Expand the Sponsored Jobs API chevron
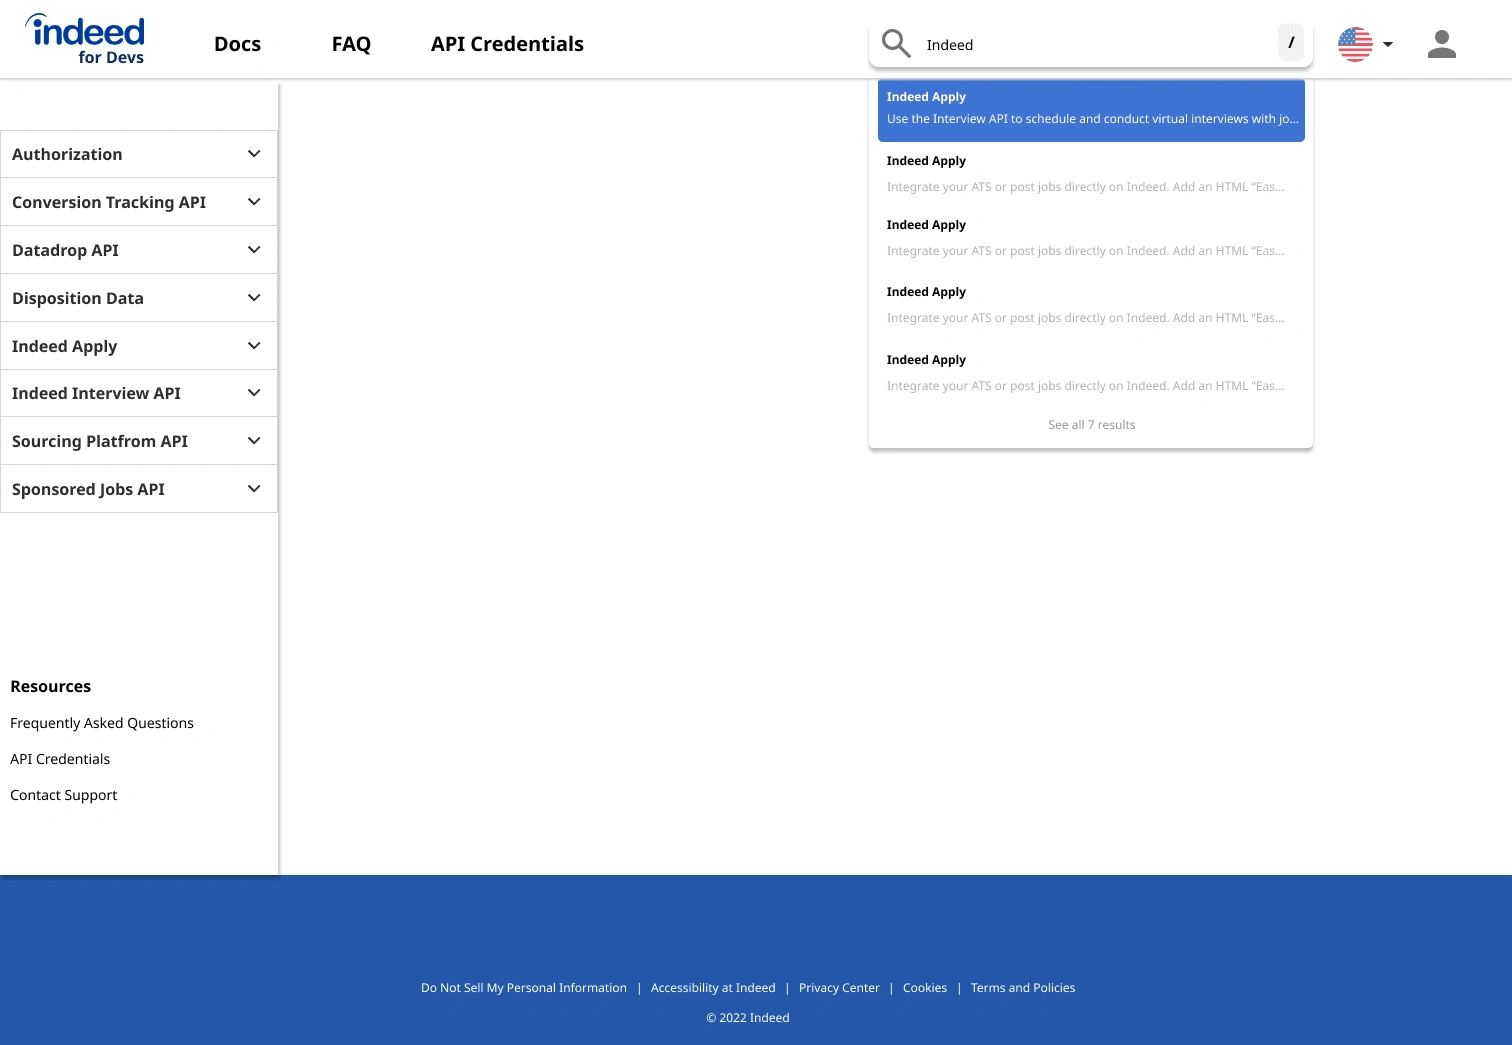 254,489
